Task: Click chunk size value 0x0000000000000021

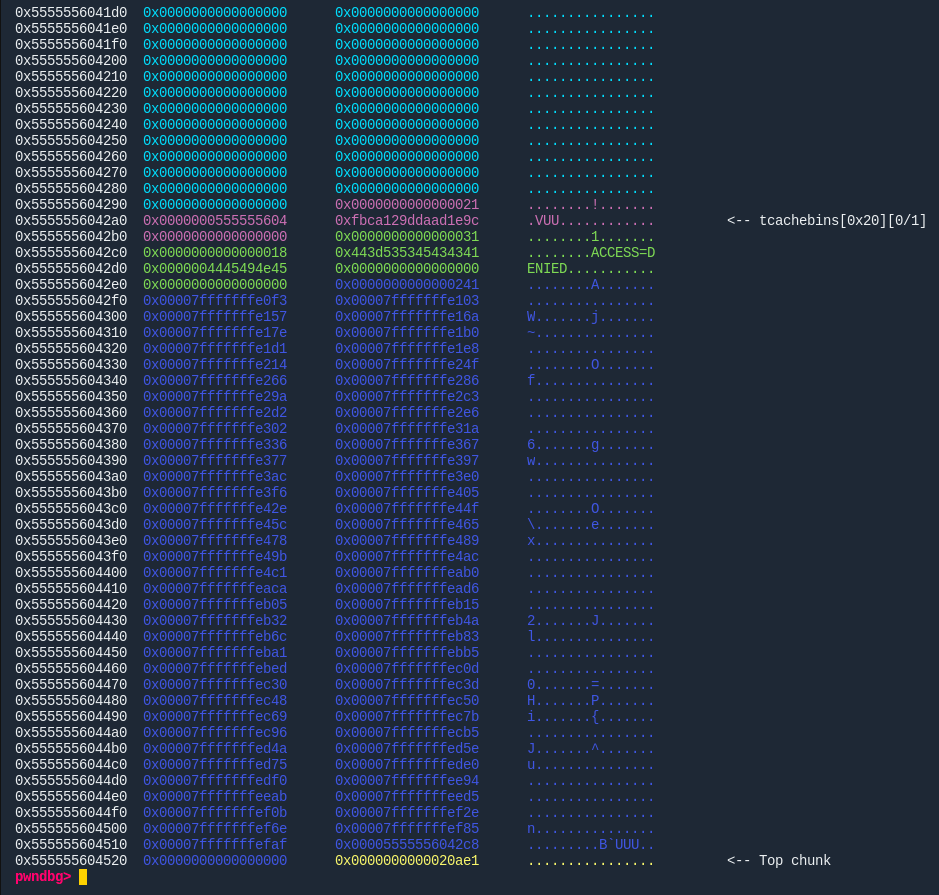Action: pos(407,204)
